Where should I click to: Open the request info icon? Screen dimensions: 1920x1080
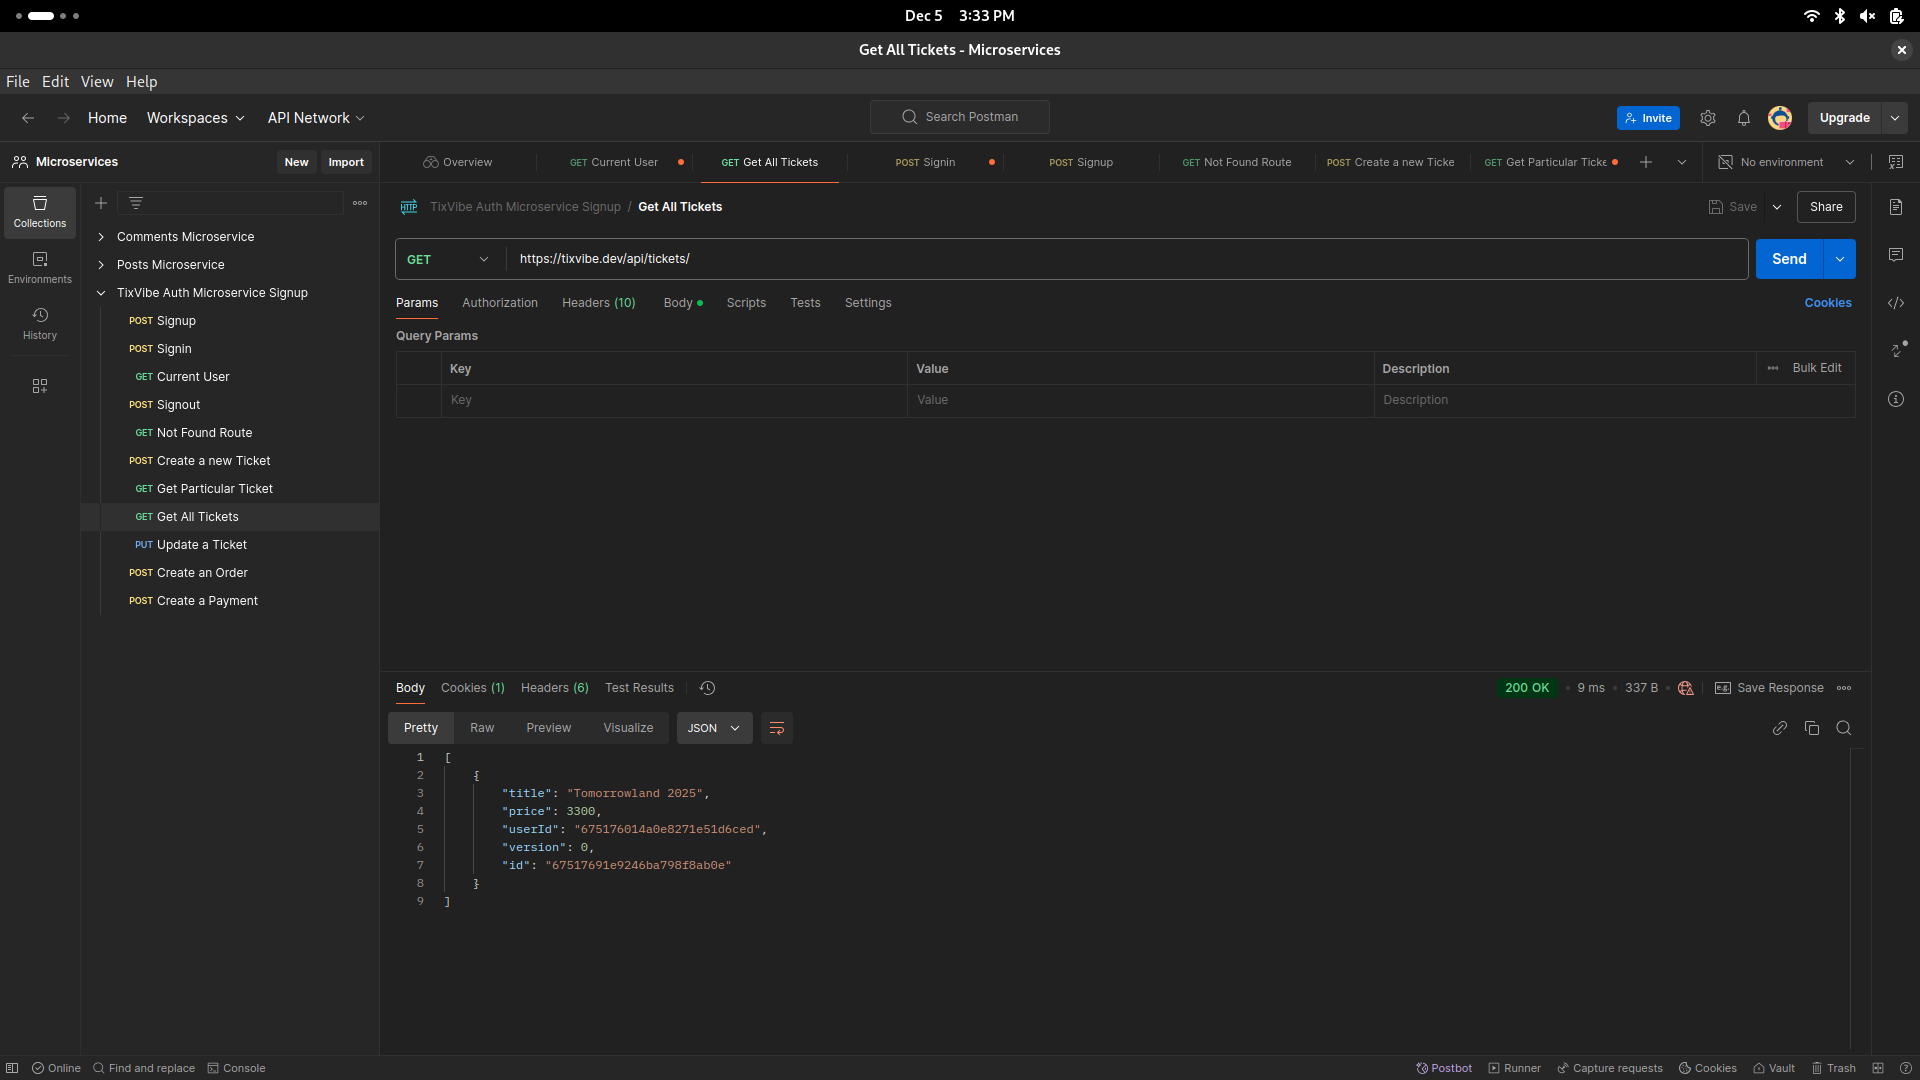[x=1896, y=399]
